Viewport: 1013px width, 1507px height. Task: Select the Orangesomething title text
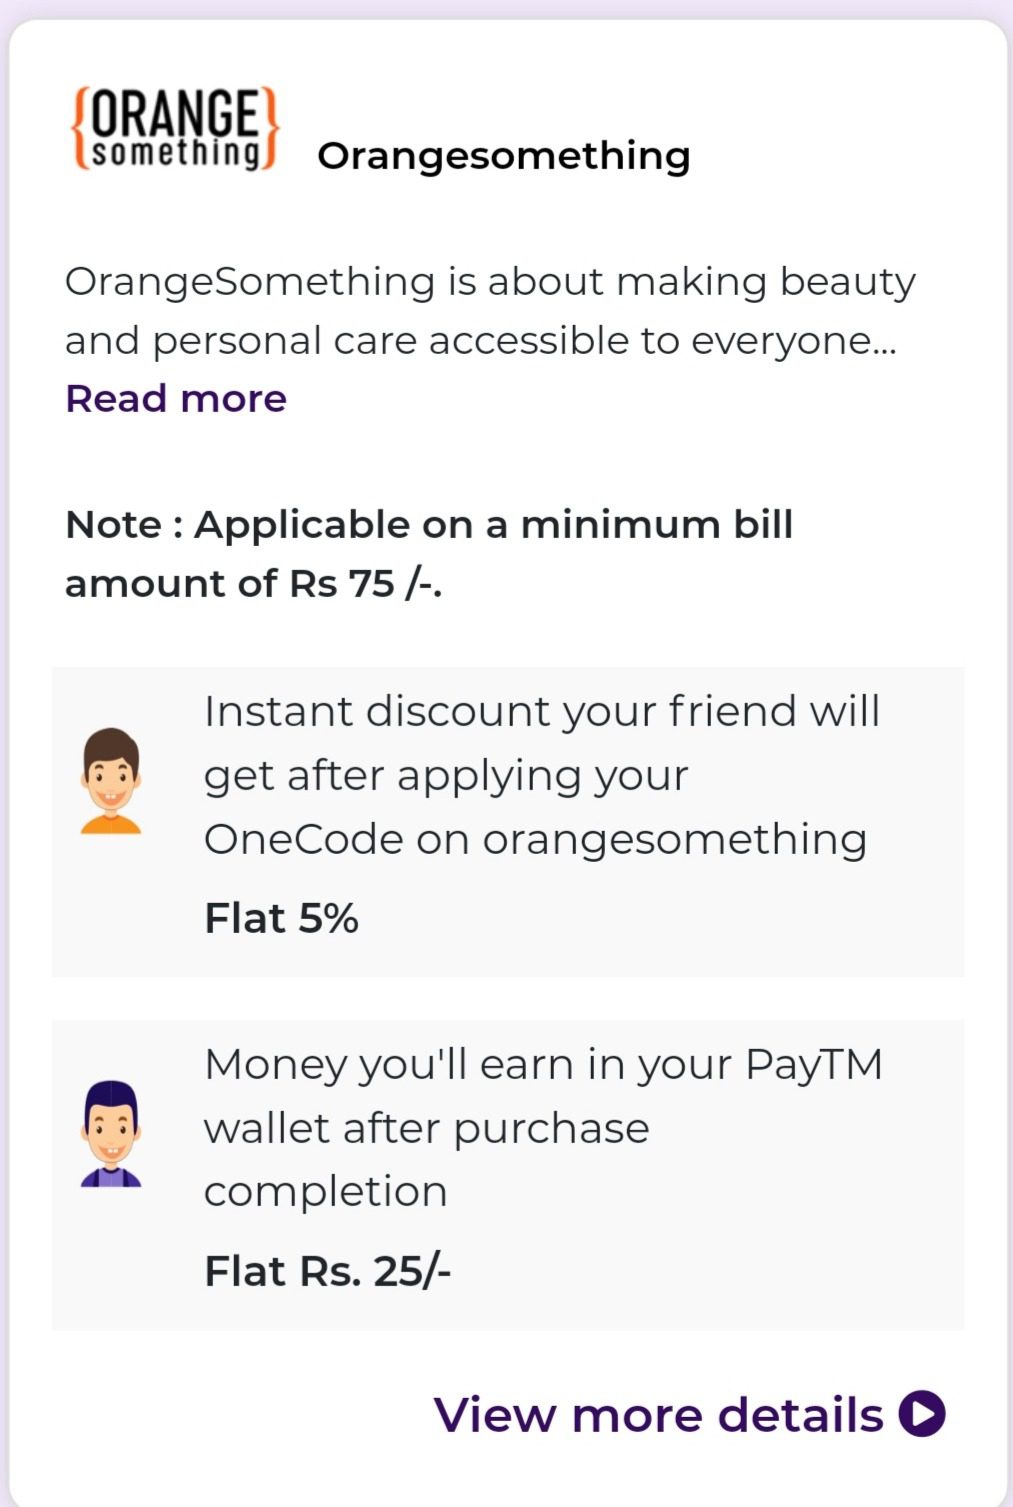pyautogui.click(x=503, y=156)
